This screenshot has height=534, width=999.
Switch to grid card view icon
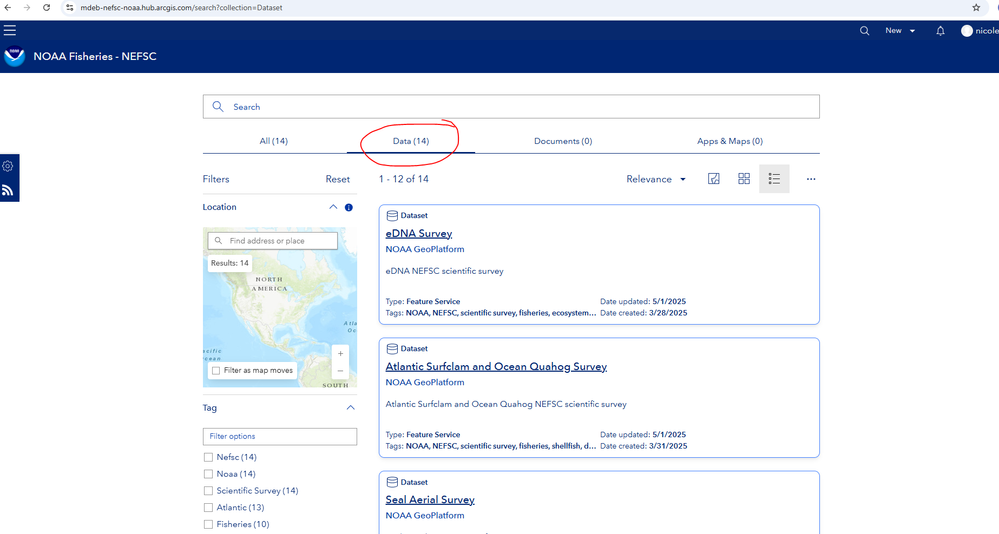tap(744, 179)
